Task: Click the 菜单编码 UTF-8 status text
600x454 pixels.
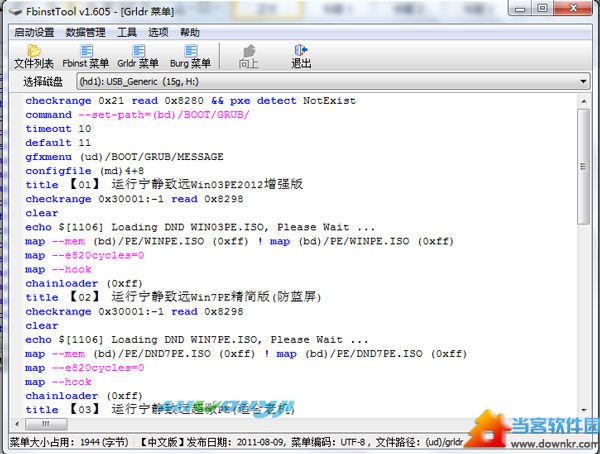Action: (x=328, y=443)
